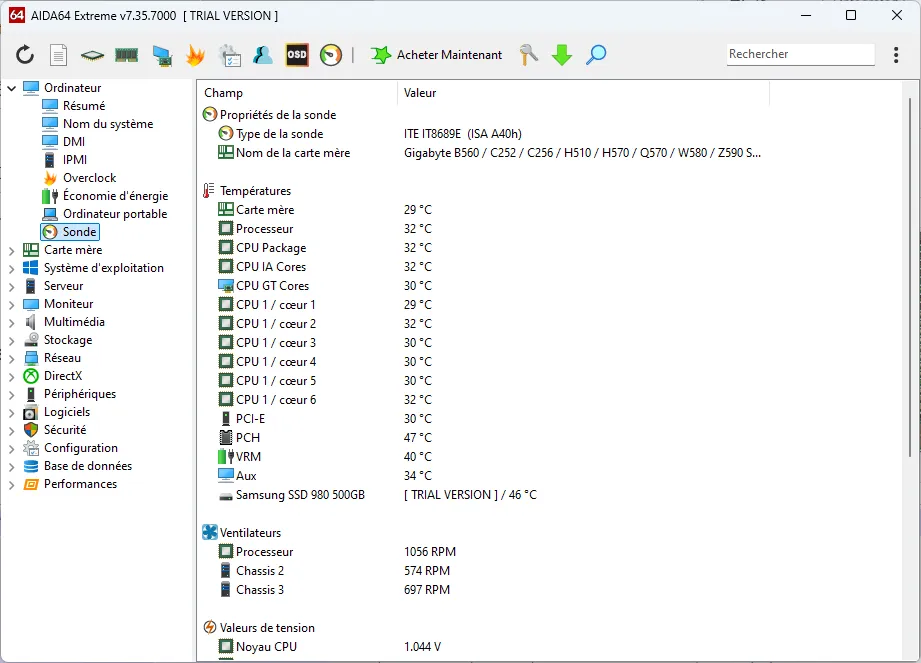Expand the Moniteur node
The width and height of the screenshot is (921, 663).
pyautogui.click(x=12, y=305)
